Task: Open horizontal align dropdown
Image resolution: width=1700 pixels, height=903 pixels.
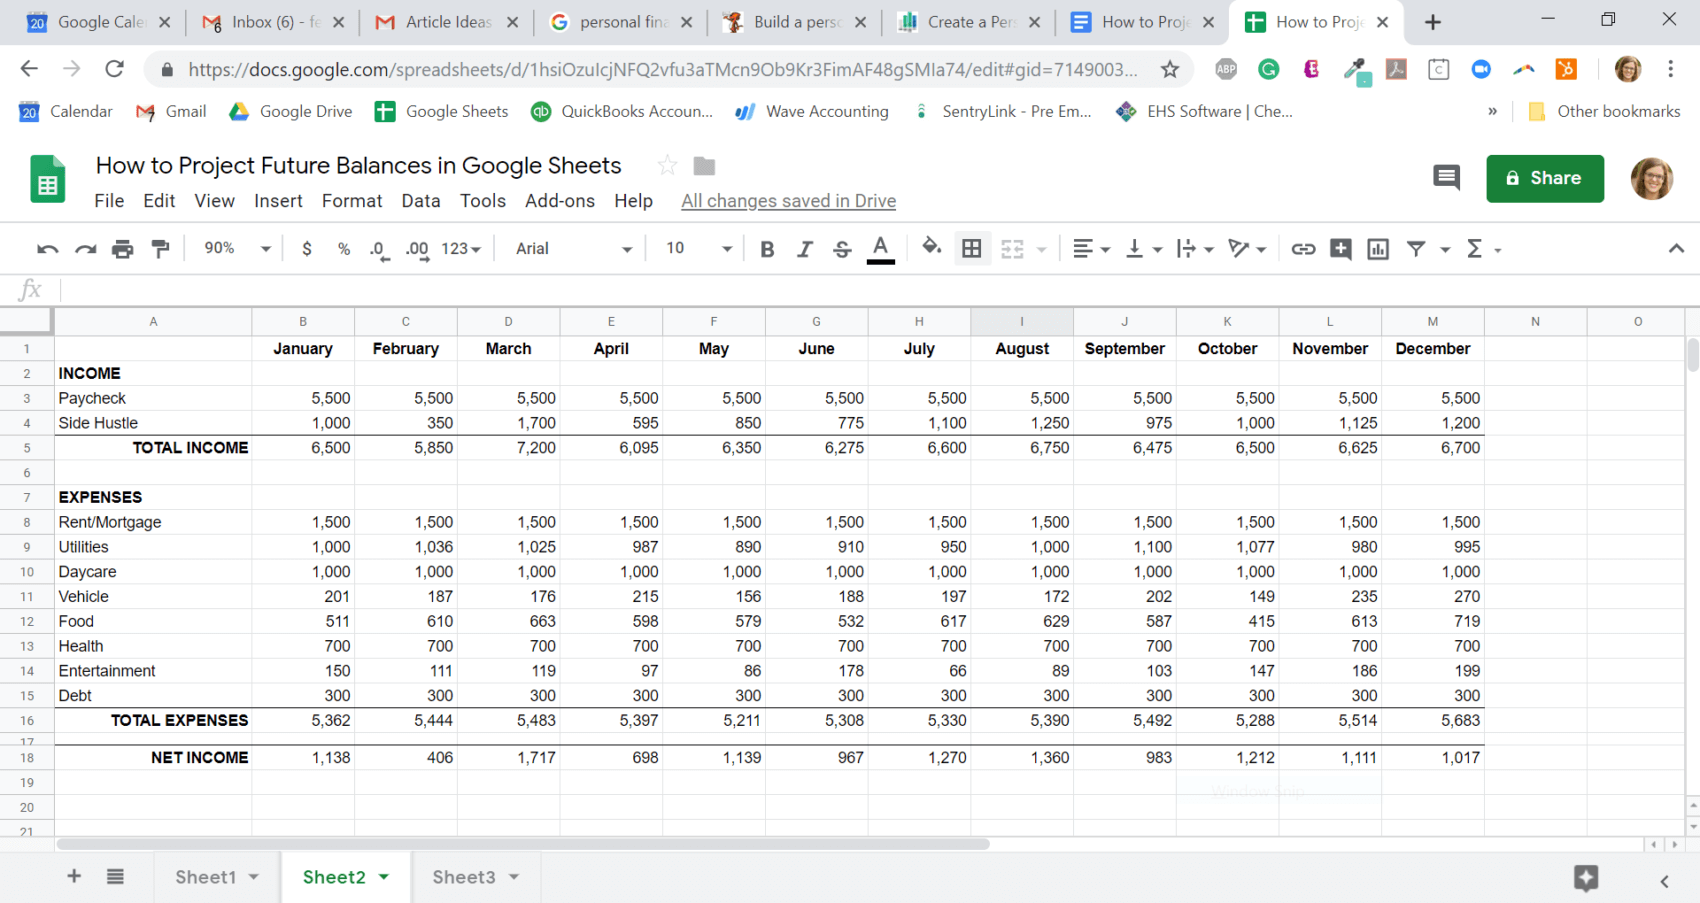Action: tap(1090, 249)
